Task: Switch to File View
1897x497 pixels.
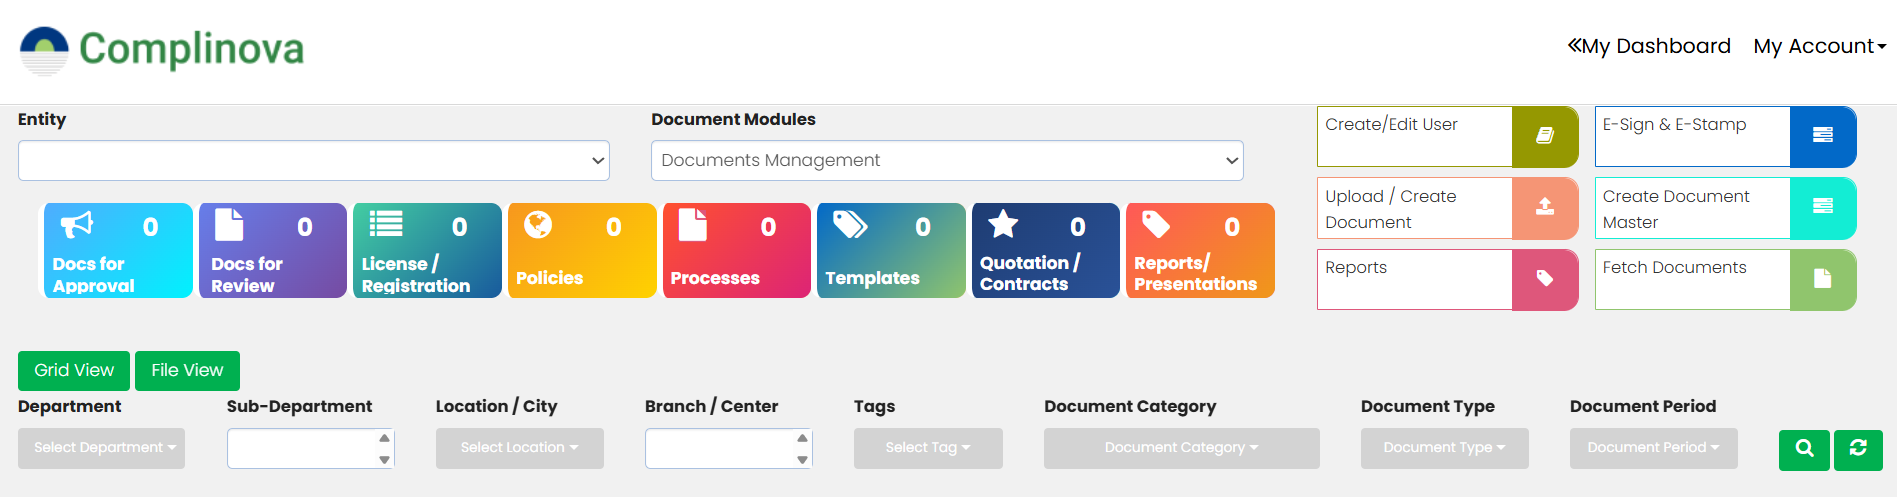Action: coord(187,370)
